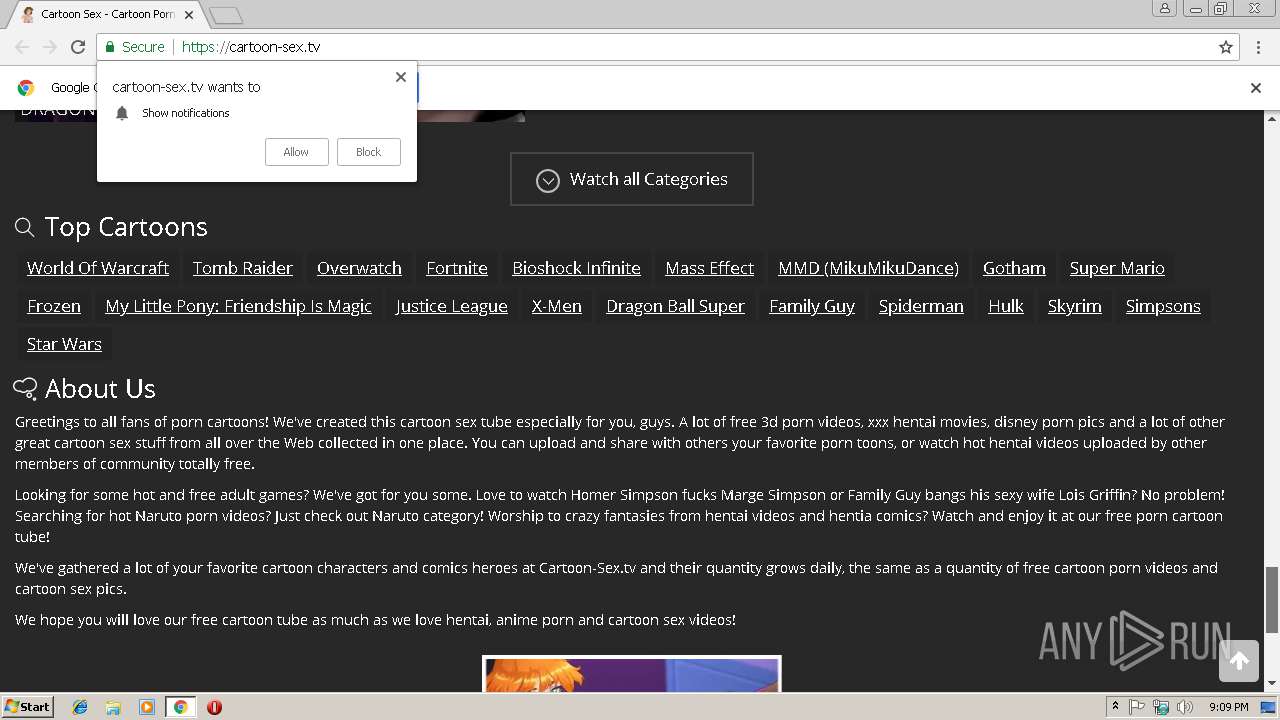Click the Secure padlock icon
The width and height of the screenshot is (1280, 720).
click(110, 47)
